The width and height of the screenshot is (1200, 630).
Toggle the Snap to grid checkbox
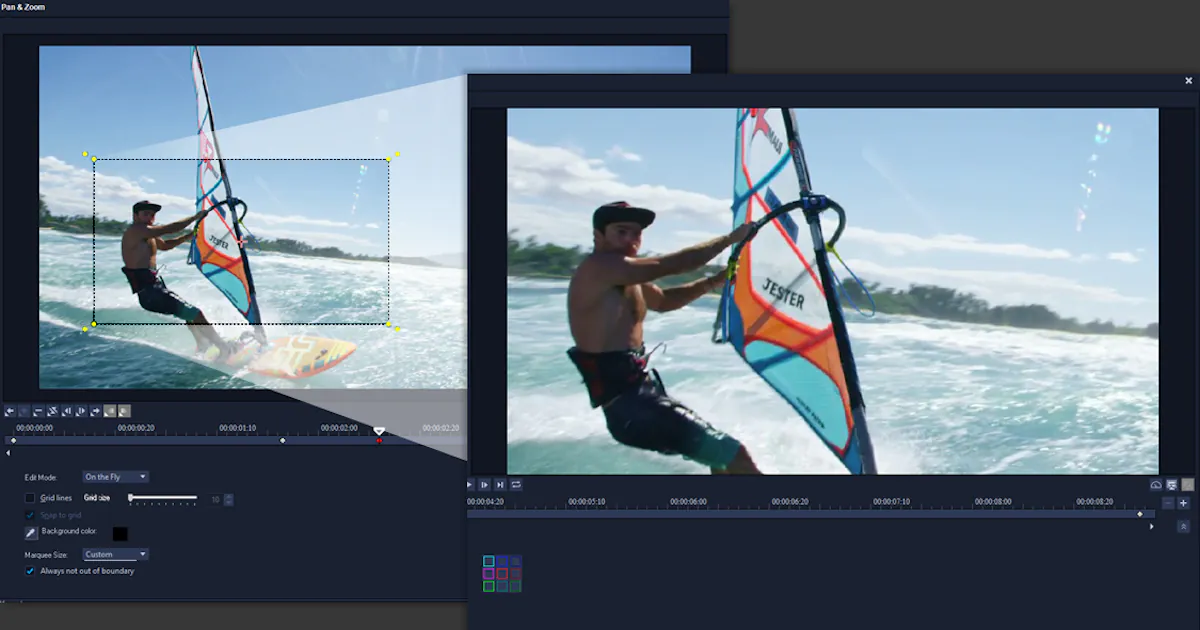pyautogui.click(x=30, y=515)
